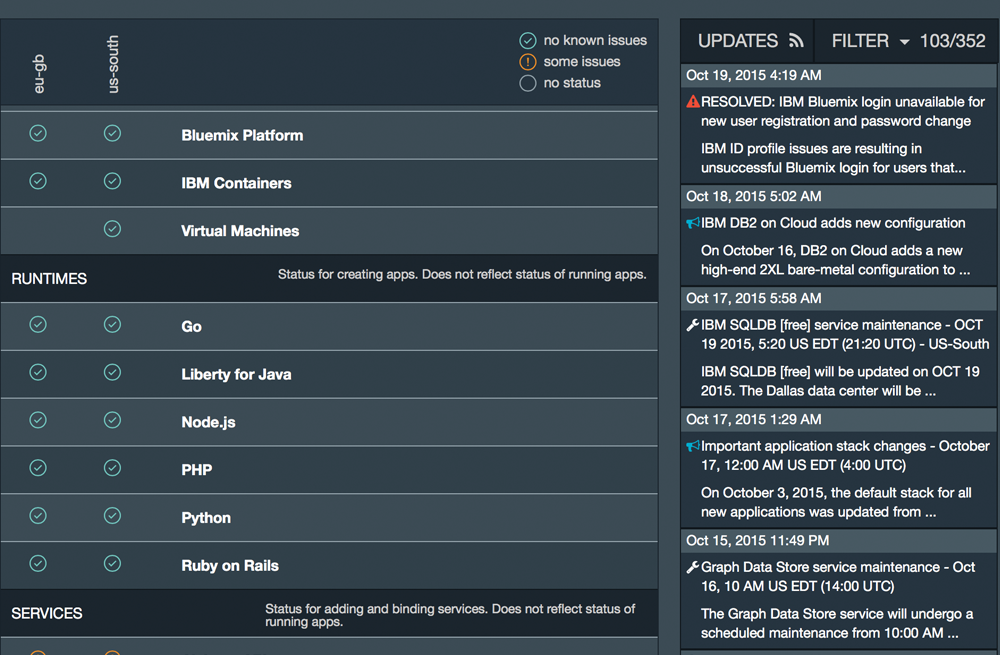Open Important application stack changes update
This screenshot has height=655, width=1000.
[845, 455]
